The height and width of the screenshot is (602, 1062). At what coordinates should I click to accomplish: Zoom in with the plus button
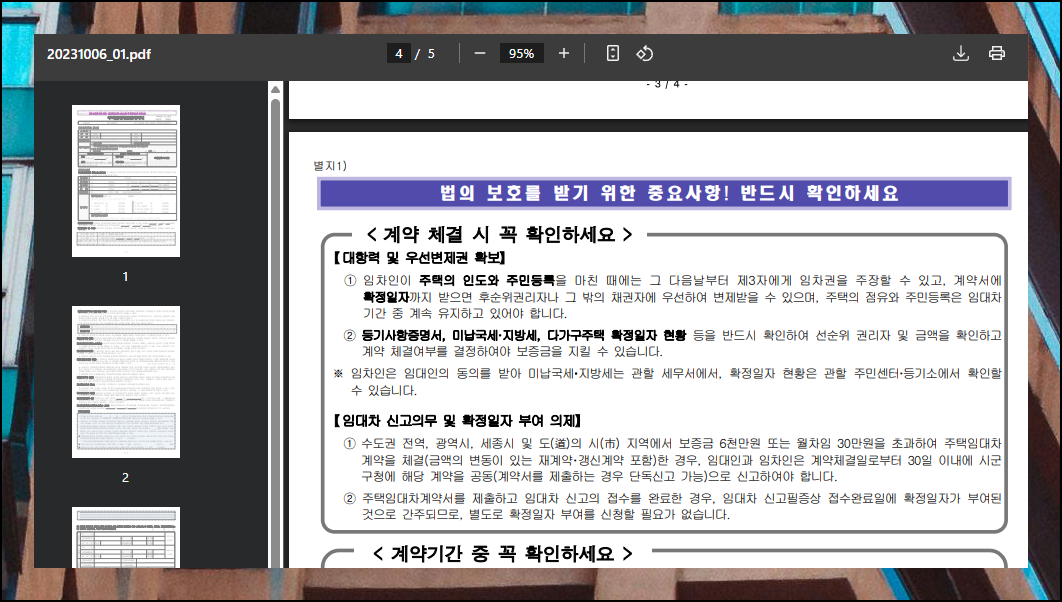564,53
